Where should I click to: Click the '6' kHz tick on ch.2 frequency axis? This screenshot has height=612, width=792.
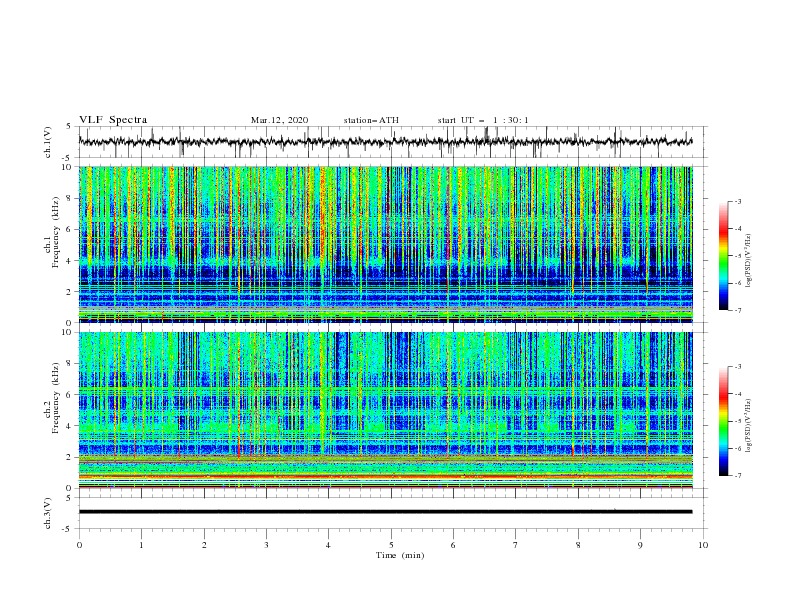(x=70, y=395)
